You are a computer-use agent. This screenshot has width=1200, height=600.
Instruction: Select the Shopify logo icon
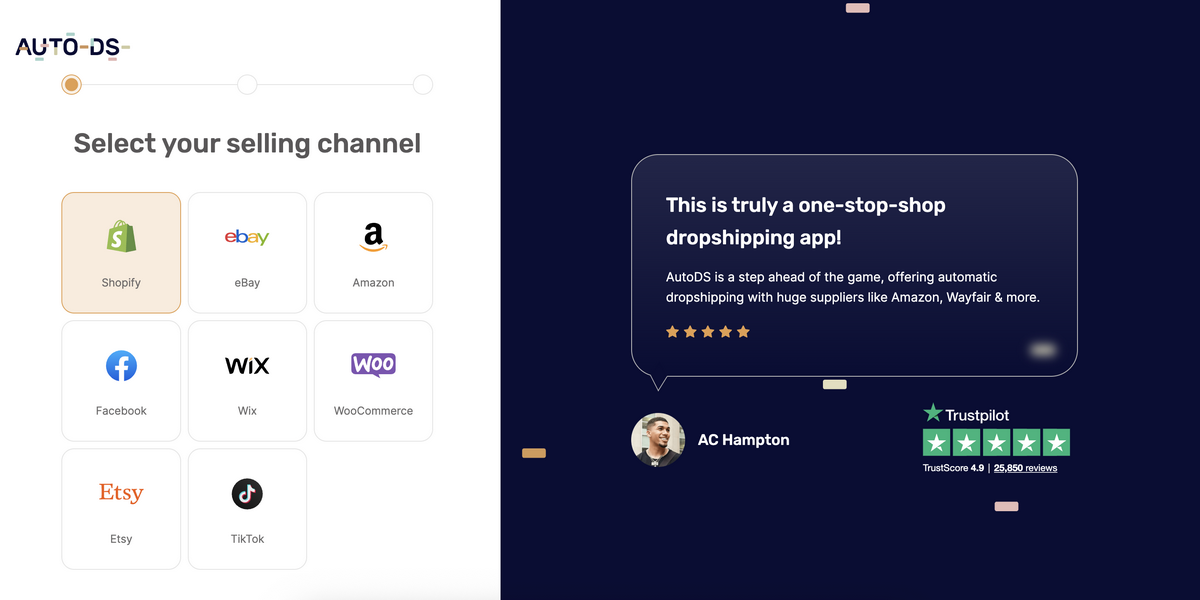121,237
